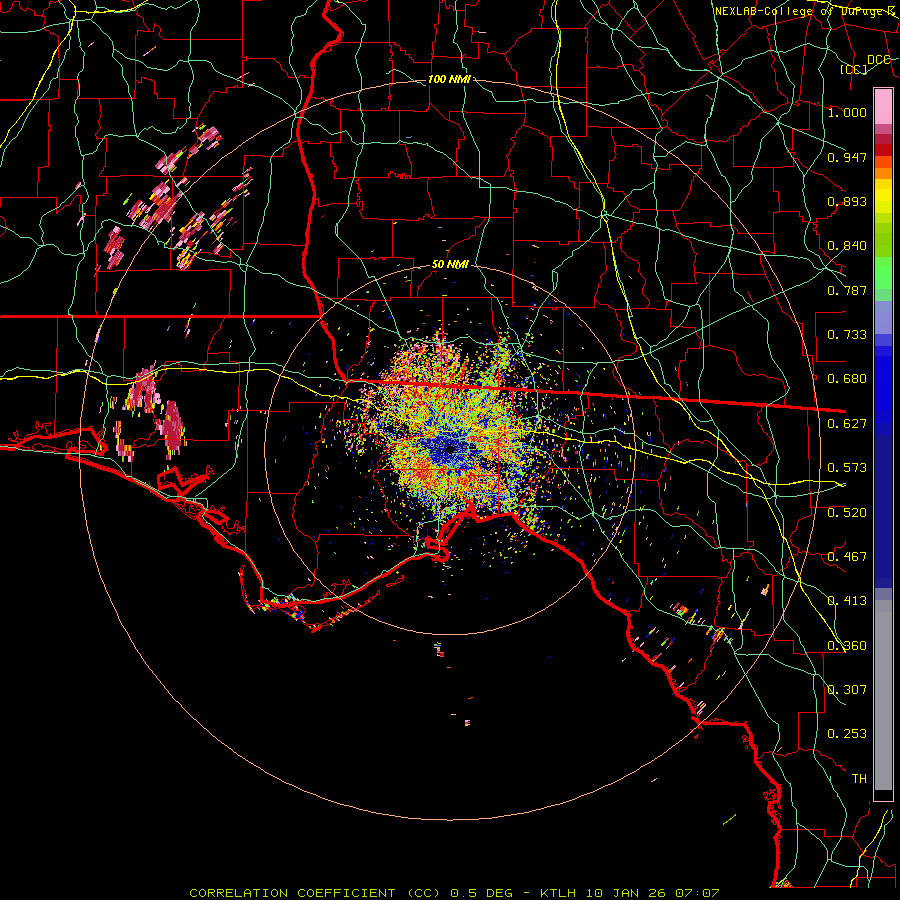The image size is (900, 900).
Task: Select the 0.627 scale value
Action: 847,424
